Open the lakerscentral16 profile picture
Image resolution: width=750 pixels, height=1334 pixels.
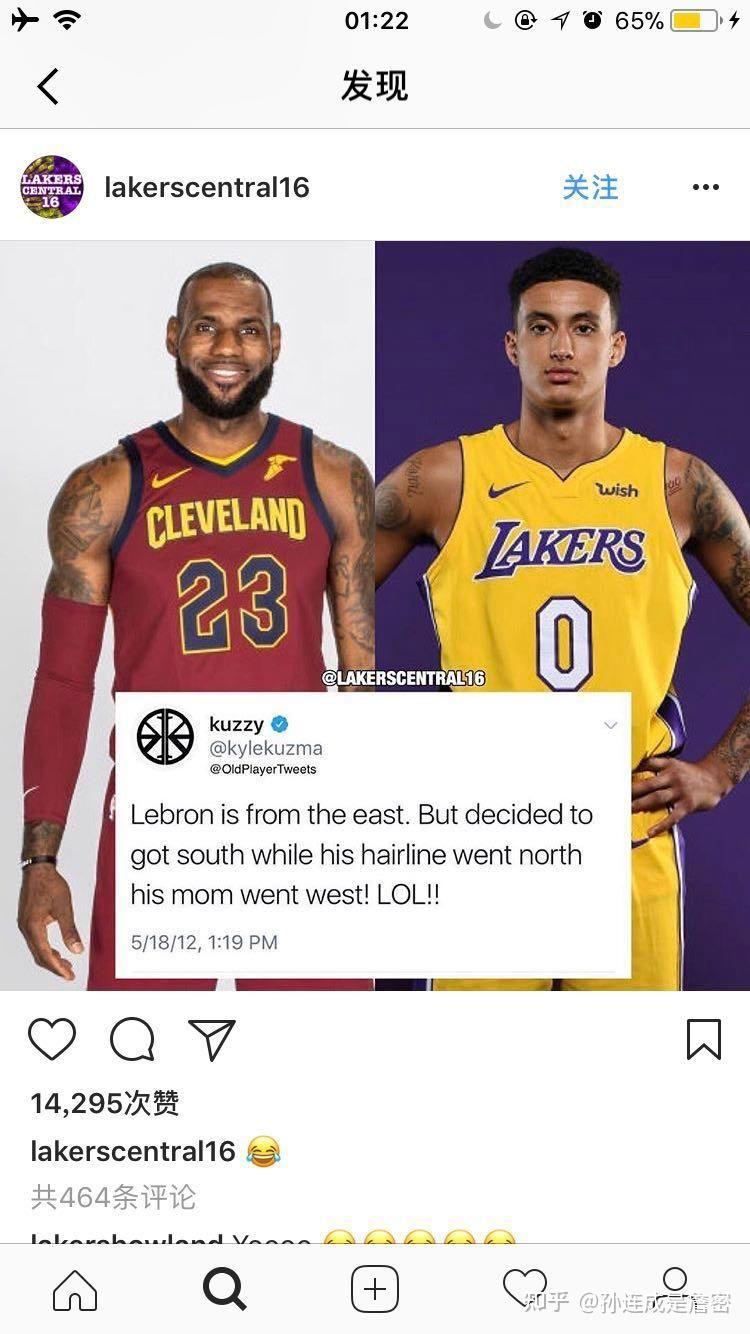[x=52, y=187]
